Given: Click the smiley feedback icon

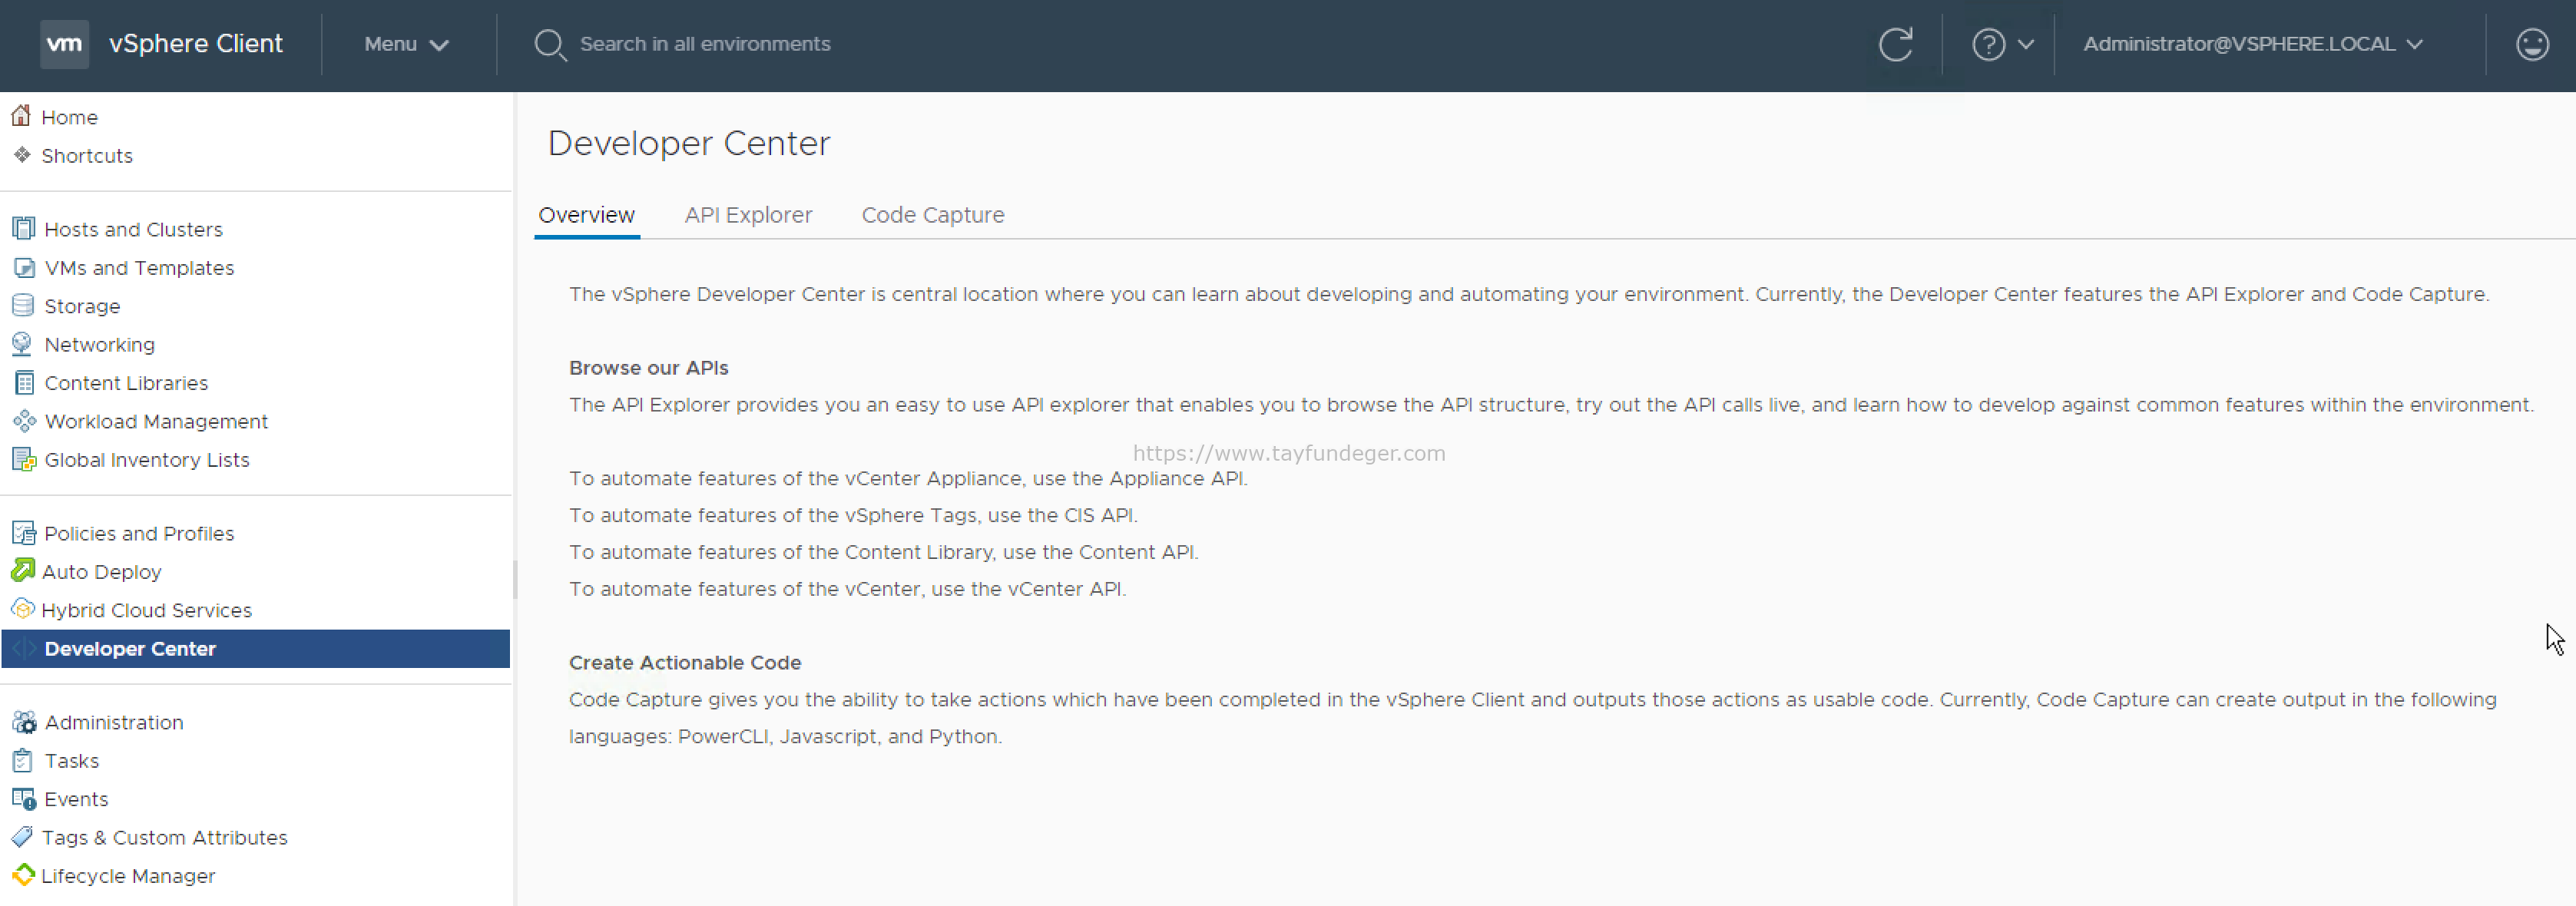Looking at the screenshot, I should coord(2532,44).
